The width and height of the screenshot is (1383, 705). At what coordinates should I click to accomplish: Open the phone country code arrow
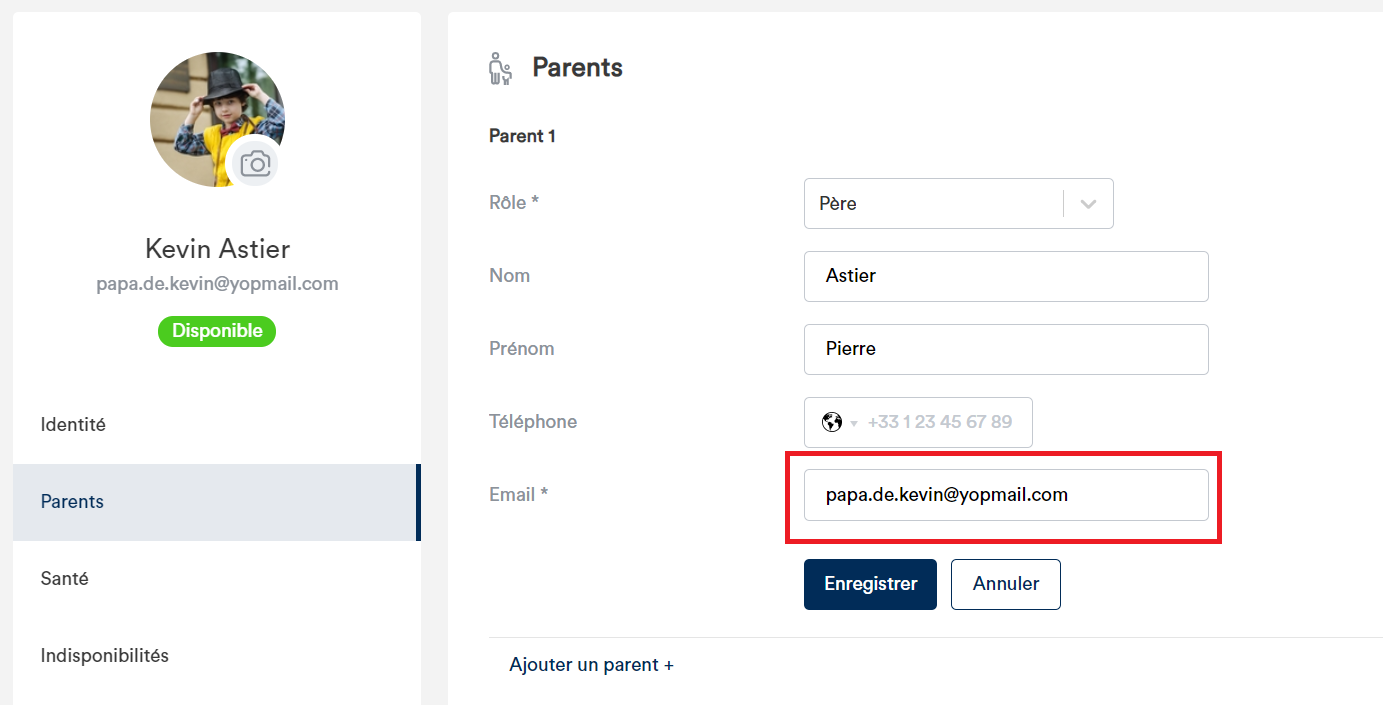(854, 423)
